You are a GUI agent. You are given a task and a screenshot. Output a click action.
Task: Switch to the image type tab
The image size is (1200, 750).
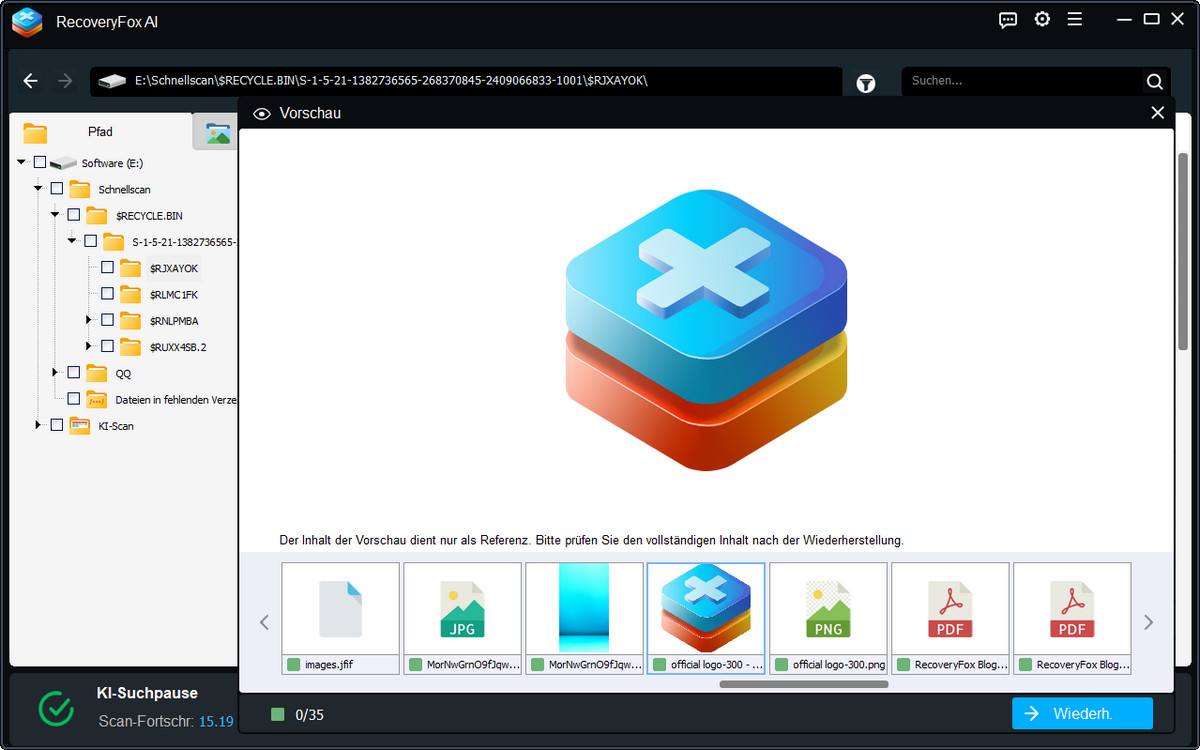pyautogui.click(x=217, y=133)
